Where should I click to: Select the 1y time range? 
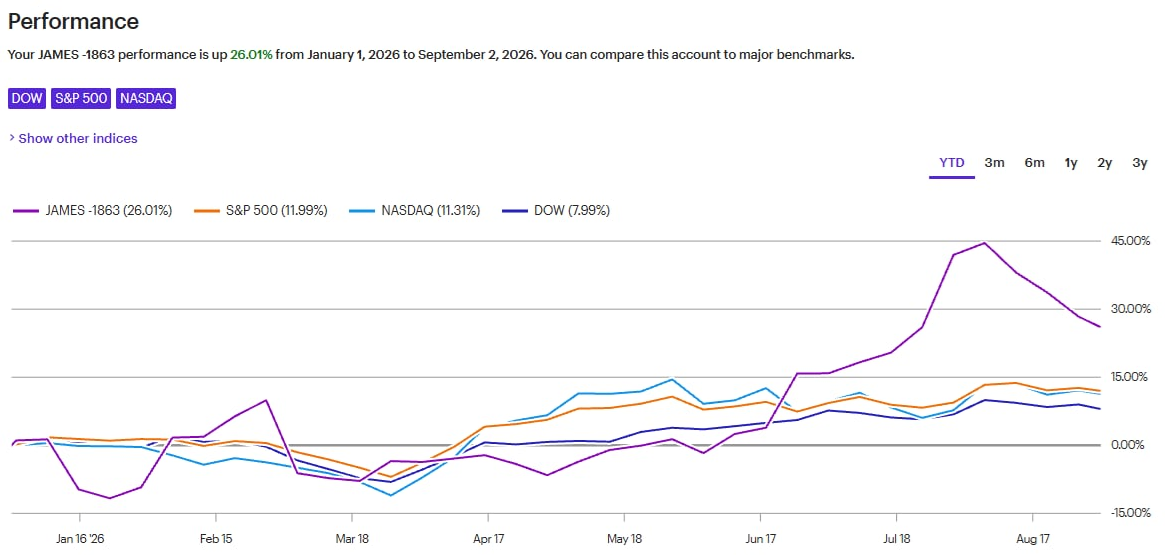pos(1071,163)
